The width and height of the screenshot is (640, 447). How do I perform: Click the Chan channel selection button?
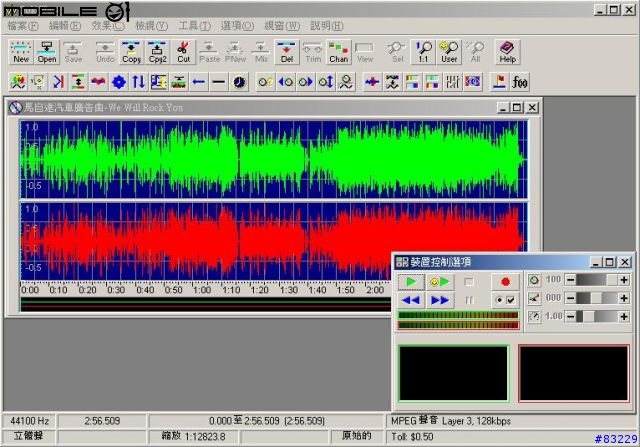(x=338, y=52)
